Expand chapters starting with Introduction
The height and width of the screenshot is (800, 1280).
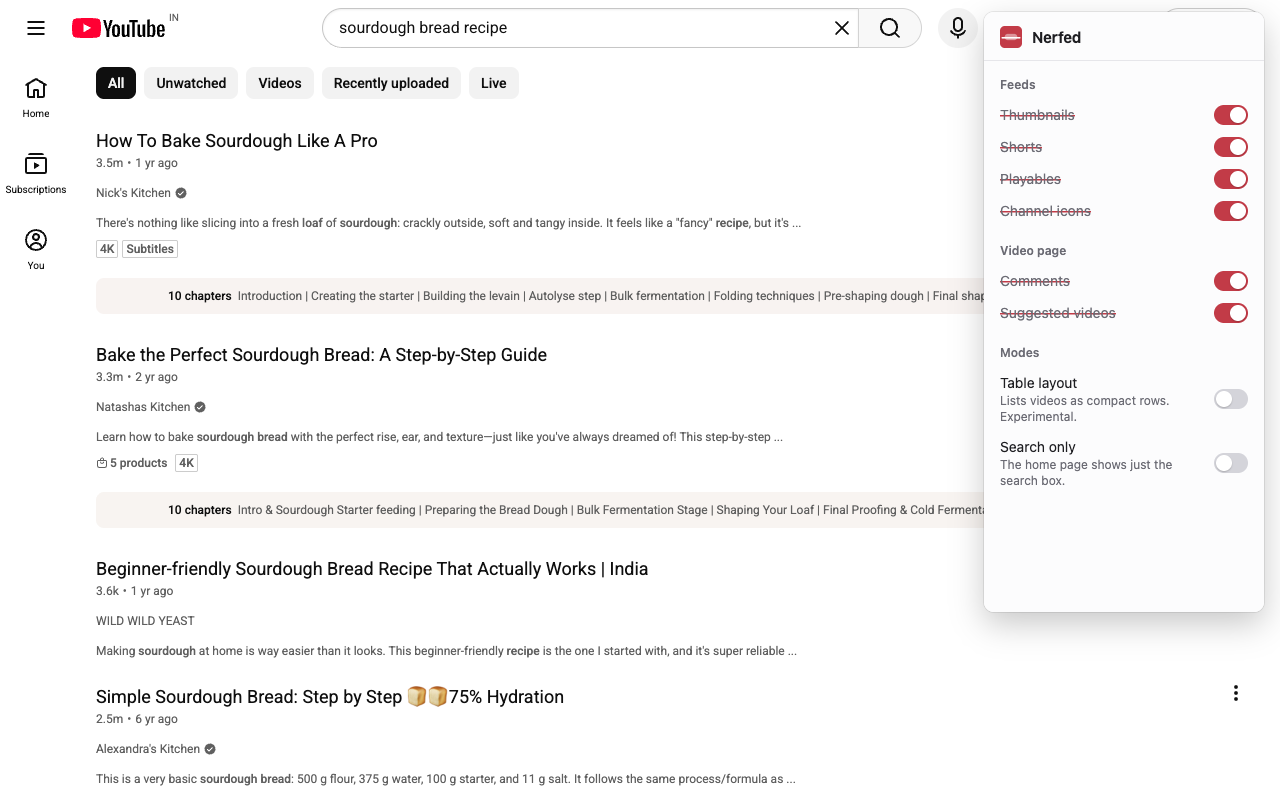coord(540,296)
